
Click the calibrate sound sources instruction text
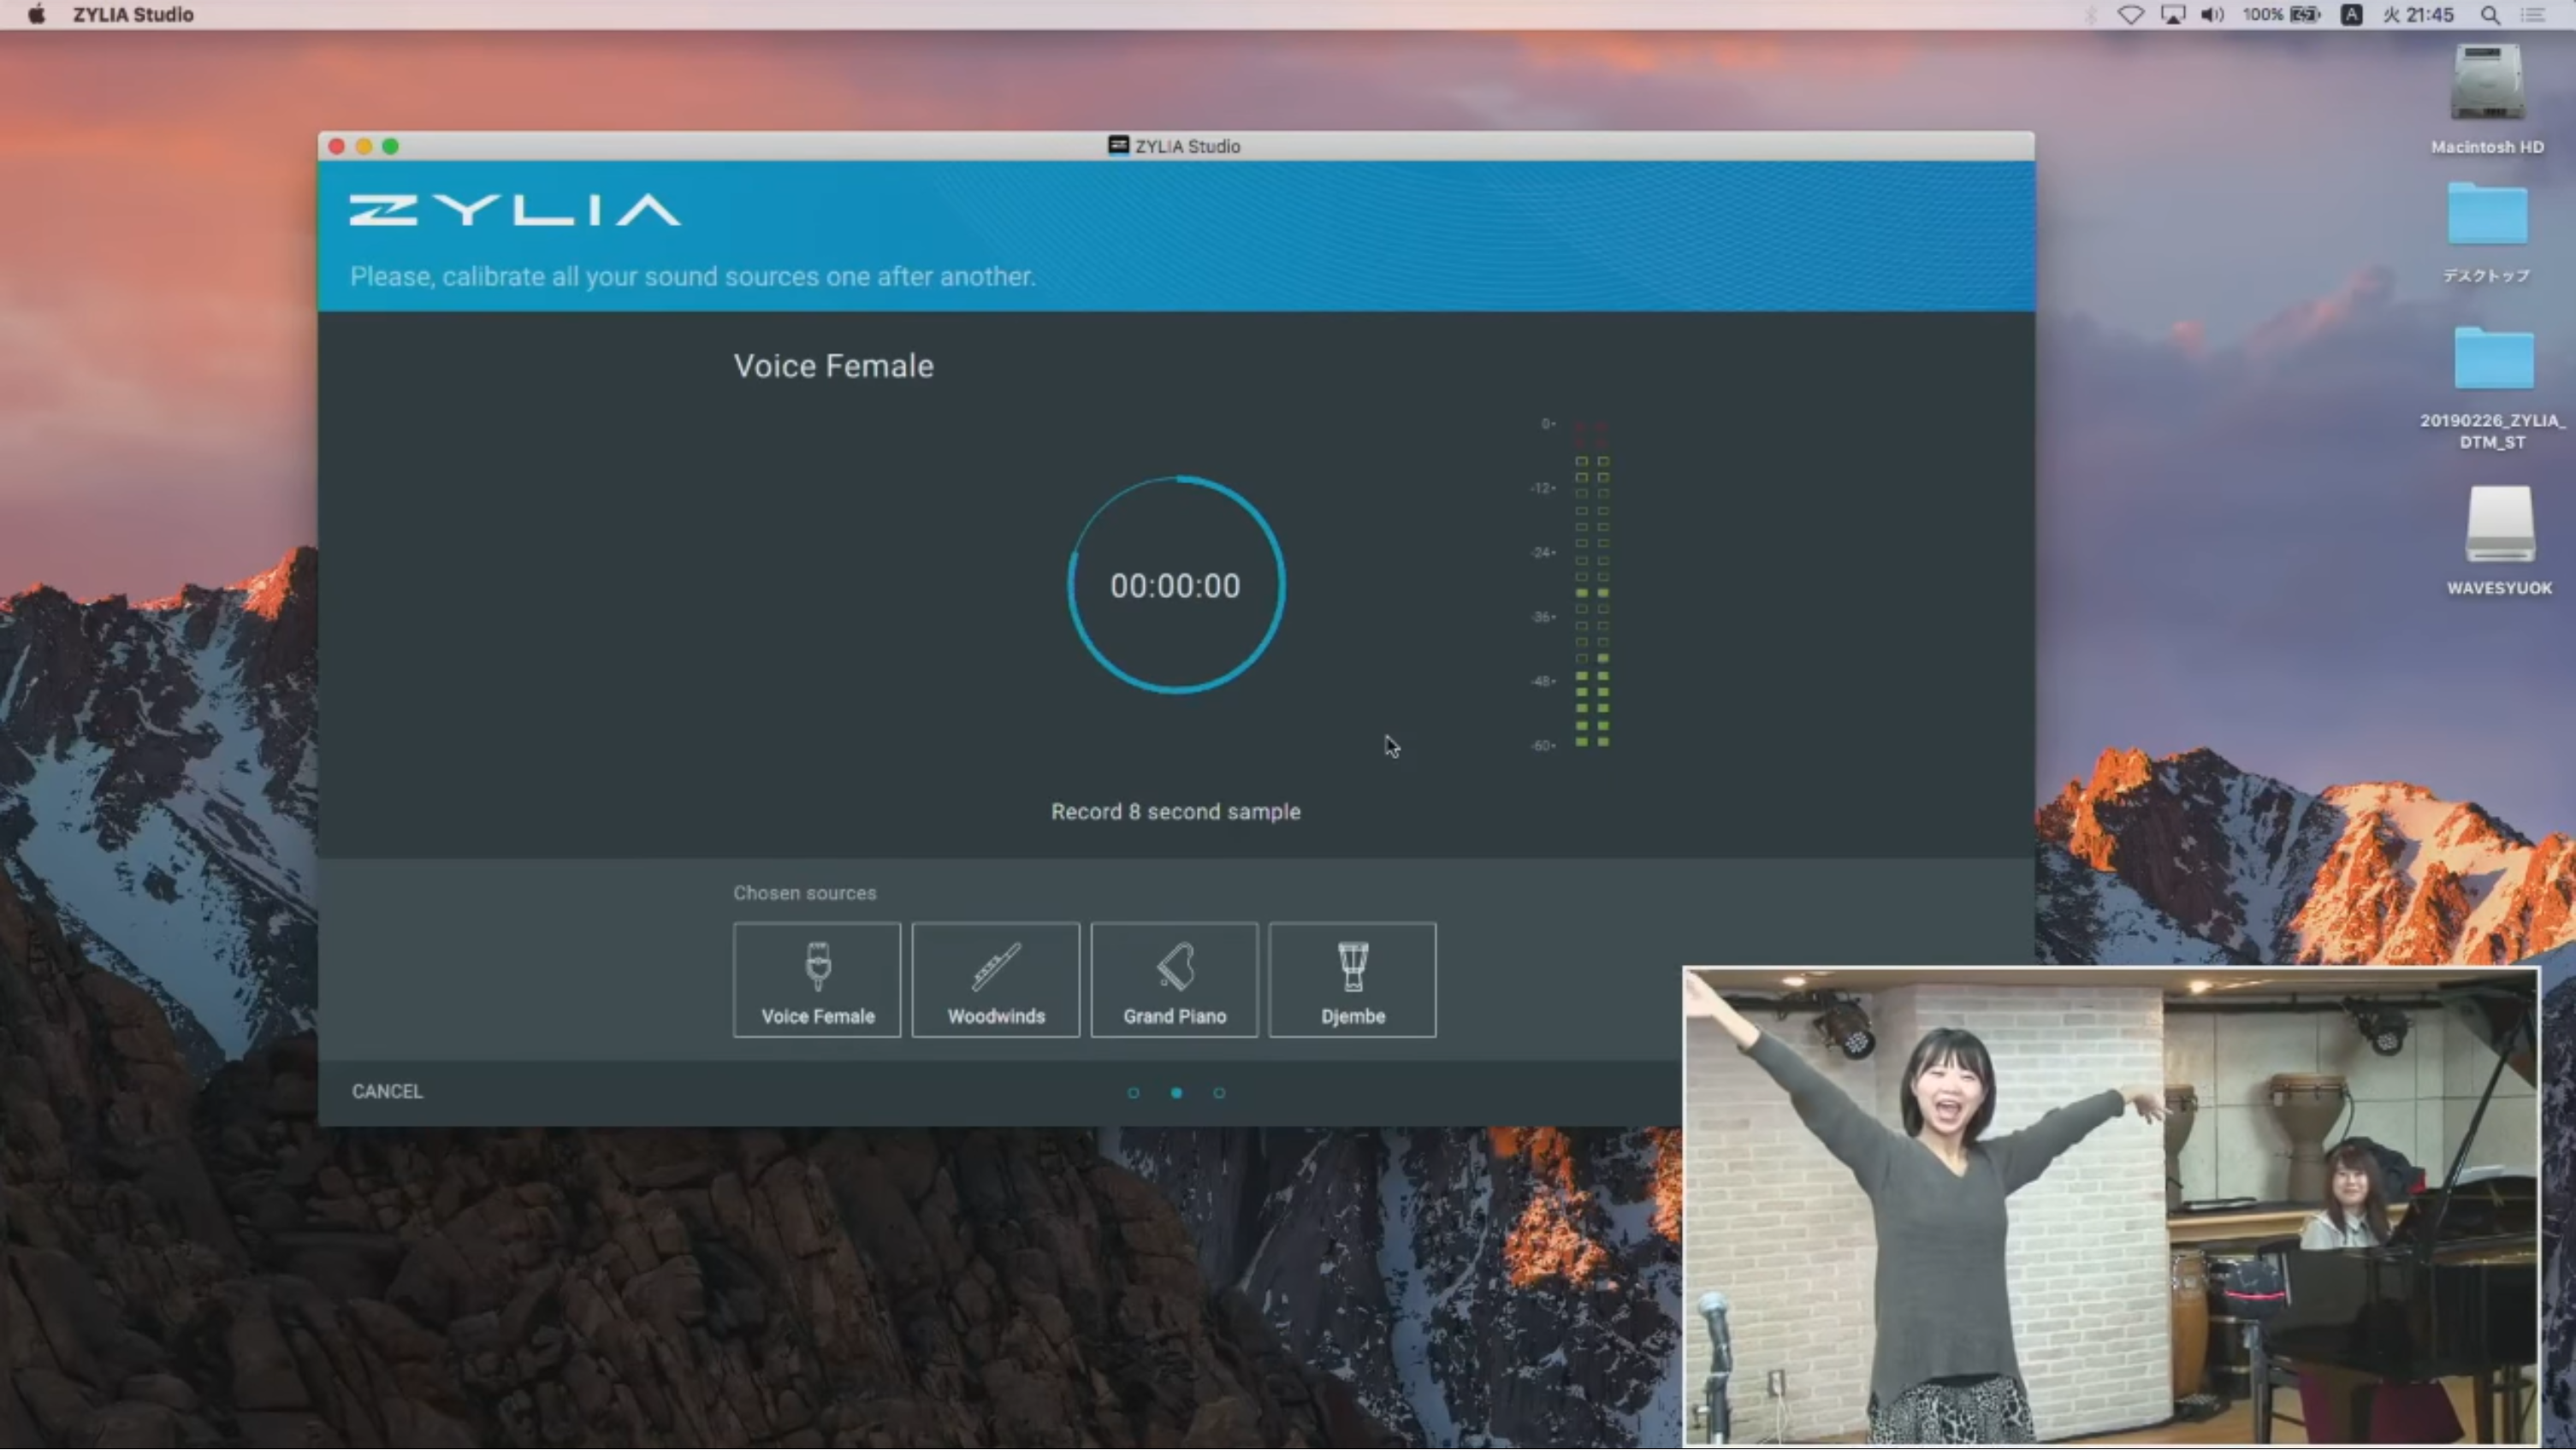pyautogui.click(x=692, y=276)
